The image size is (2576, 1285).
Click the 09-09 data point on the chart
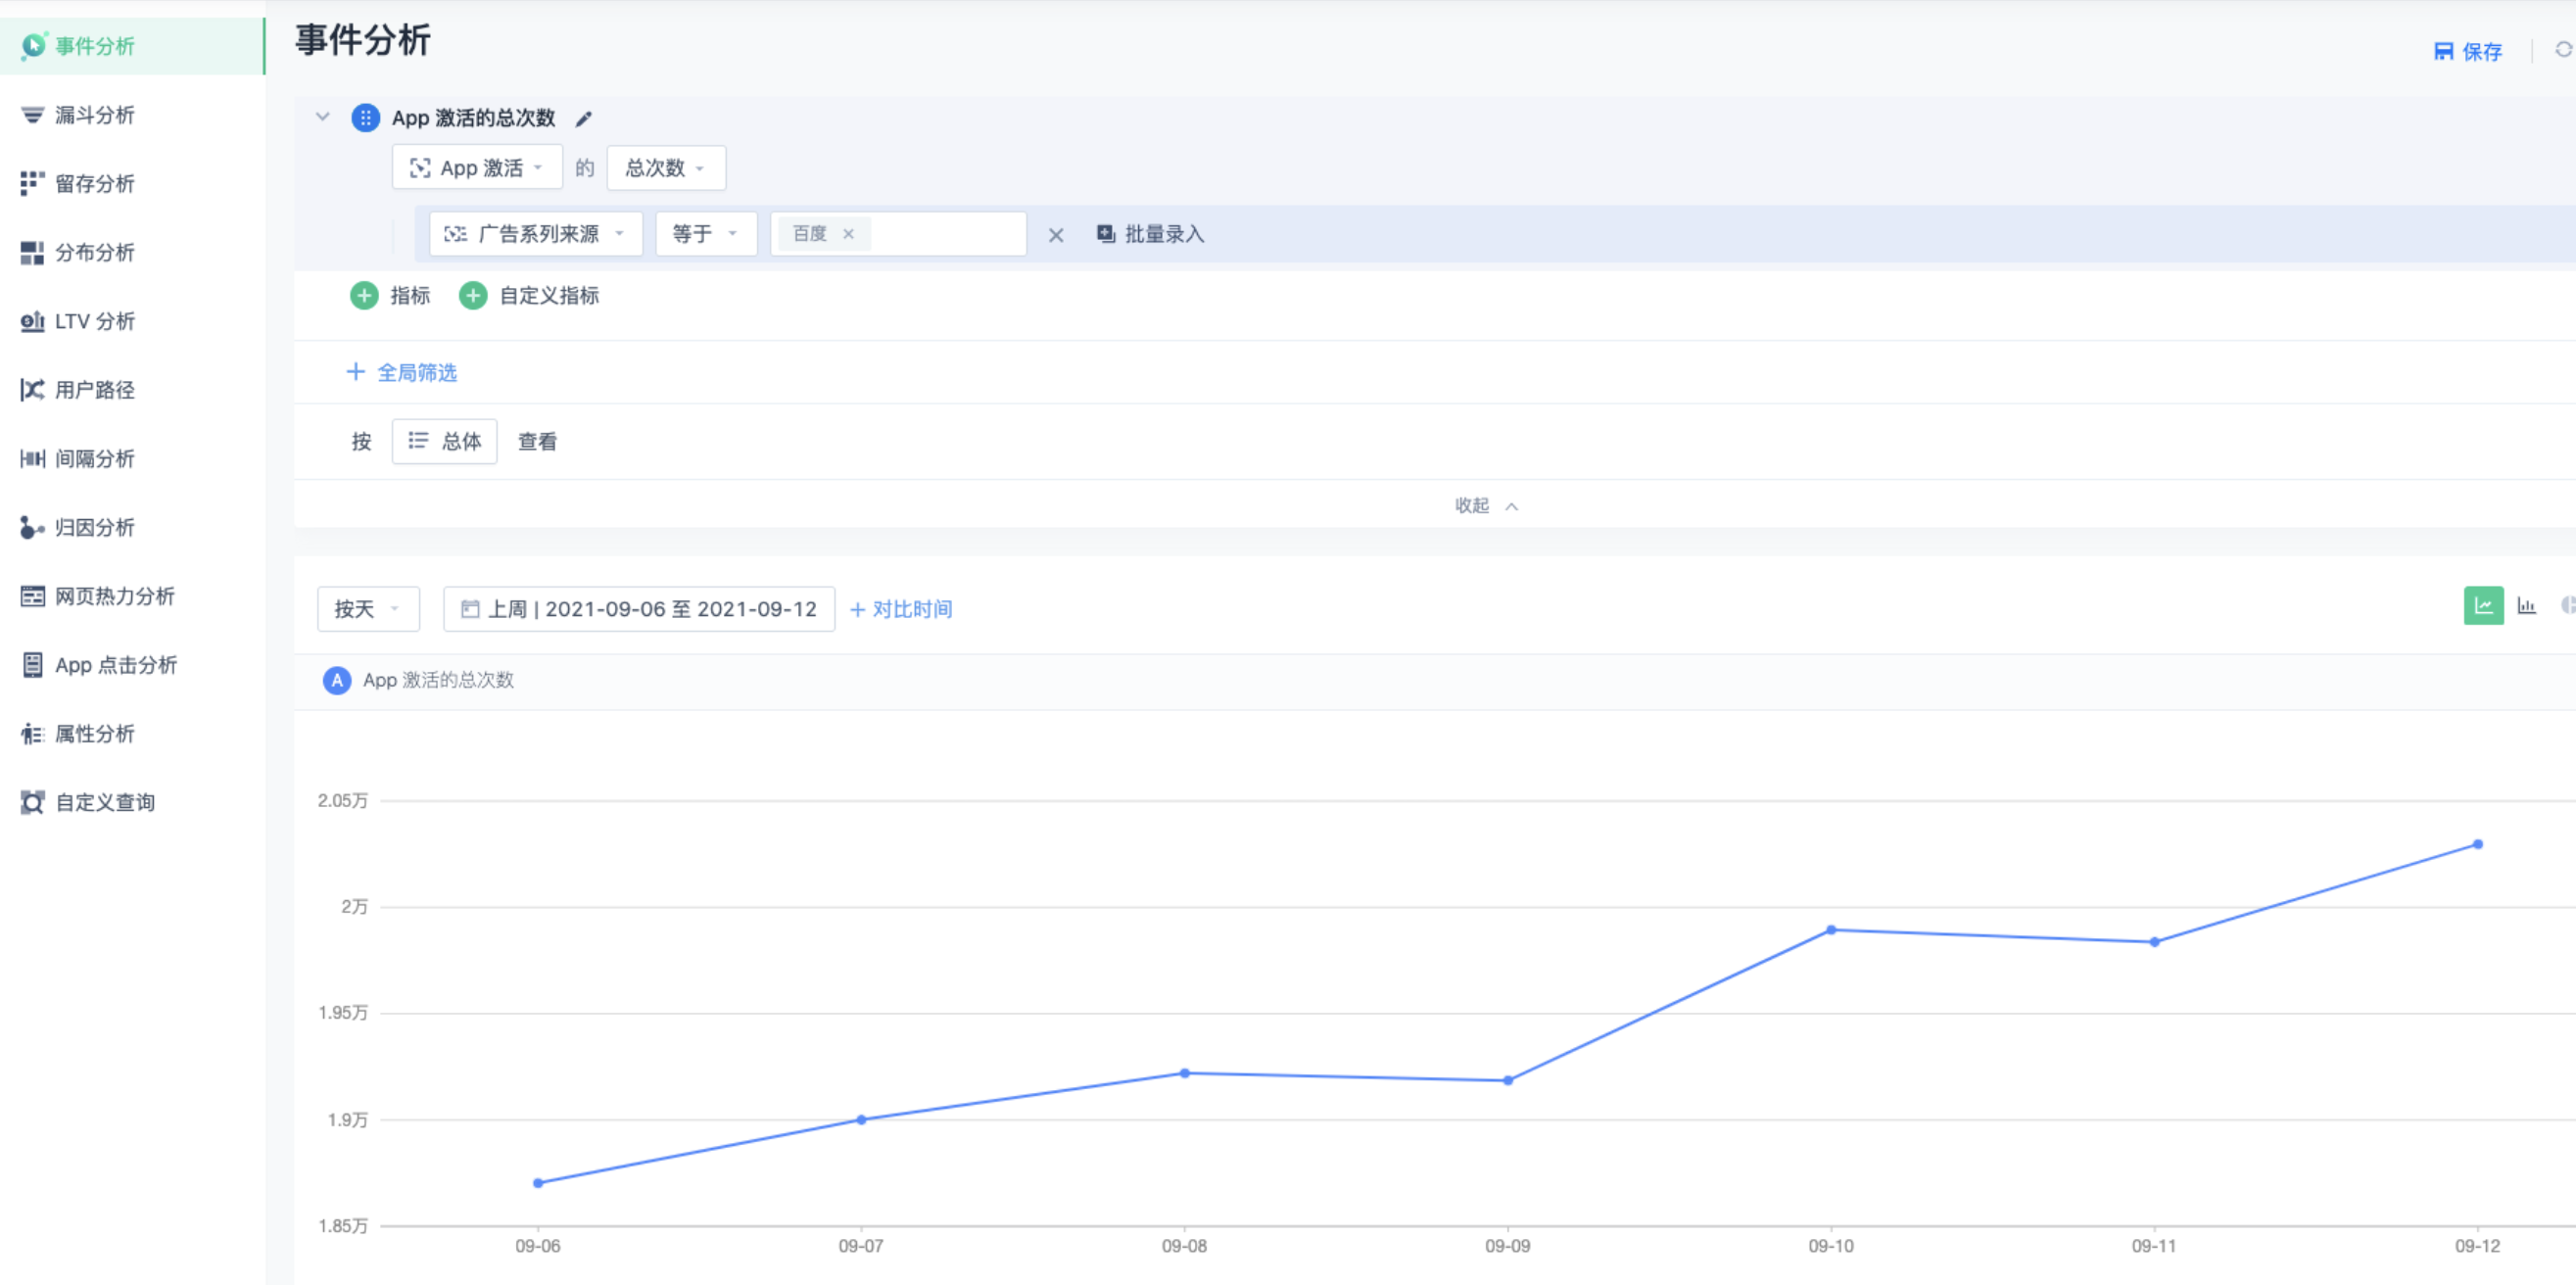(x=1508, y=1081)
